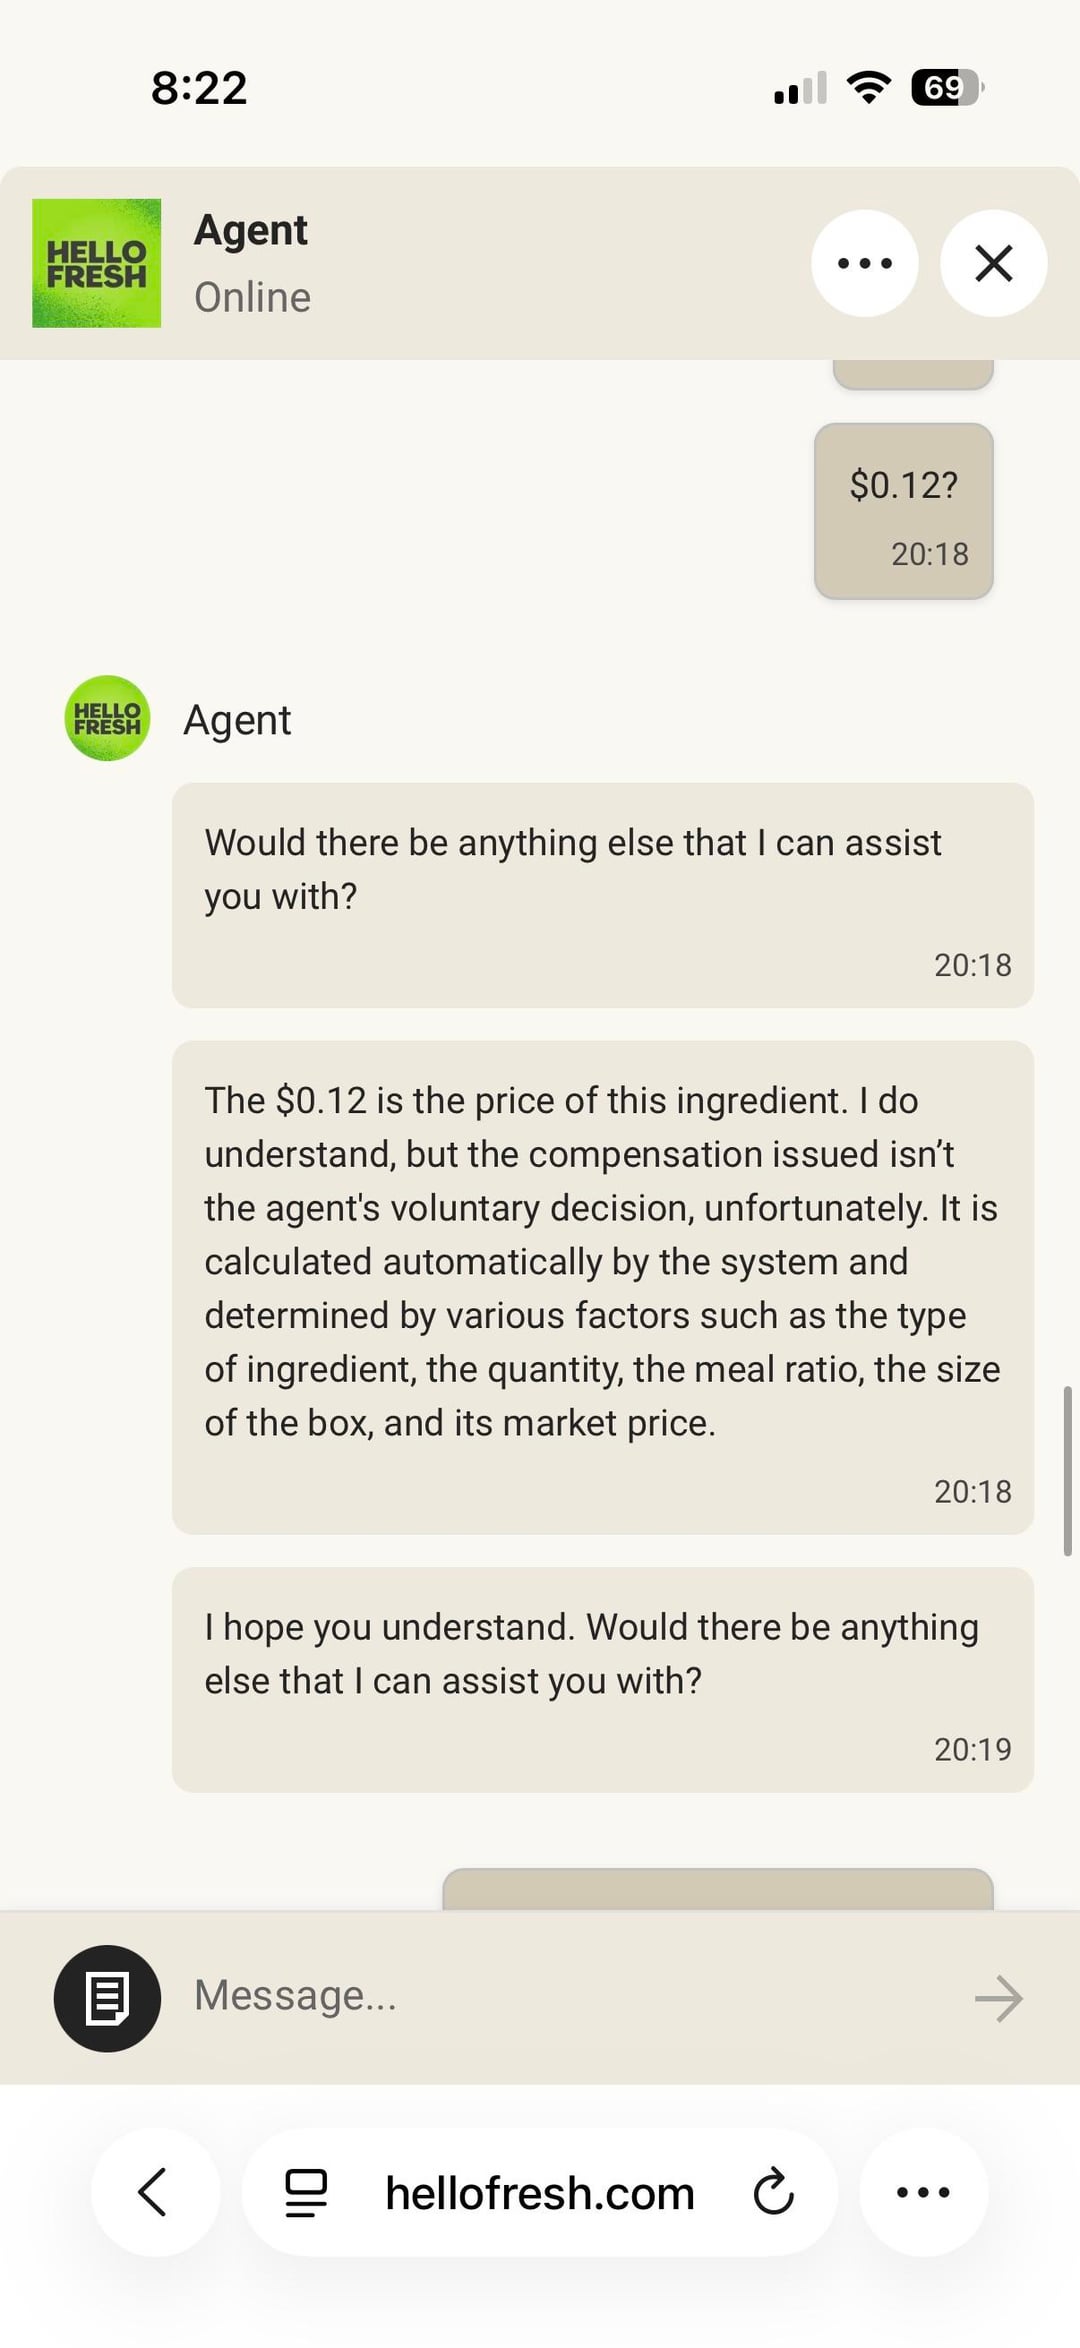Image resolution: width=1080 pixels, height=2348 pixels.
Task: Close the HelloFresh chat window
Action: (x=993, y=263)
